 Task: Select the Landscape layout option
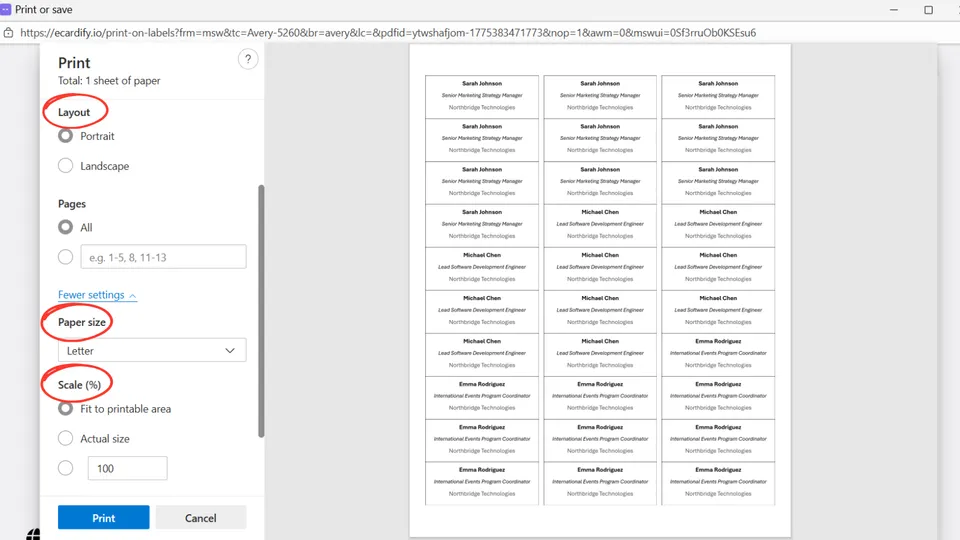(66, 165)
